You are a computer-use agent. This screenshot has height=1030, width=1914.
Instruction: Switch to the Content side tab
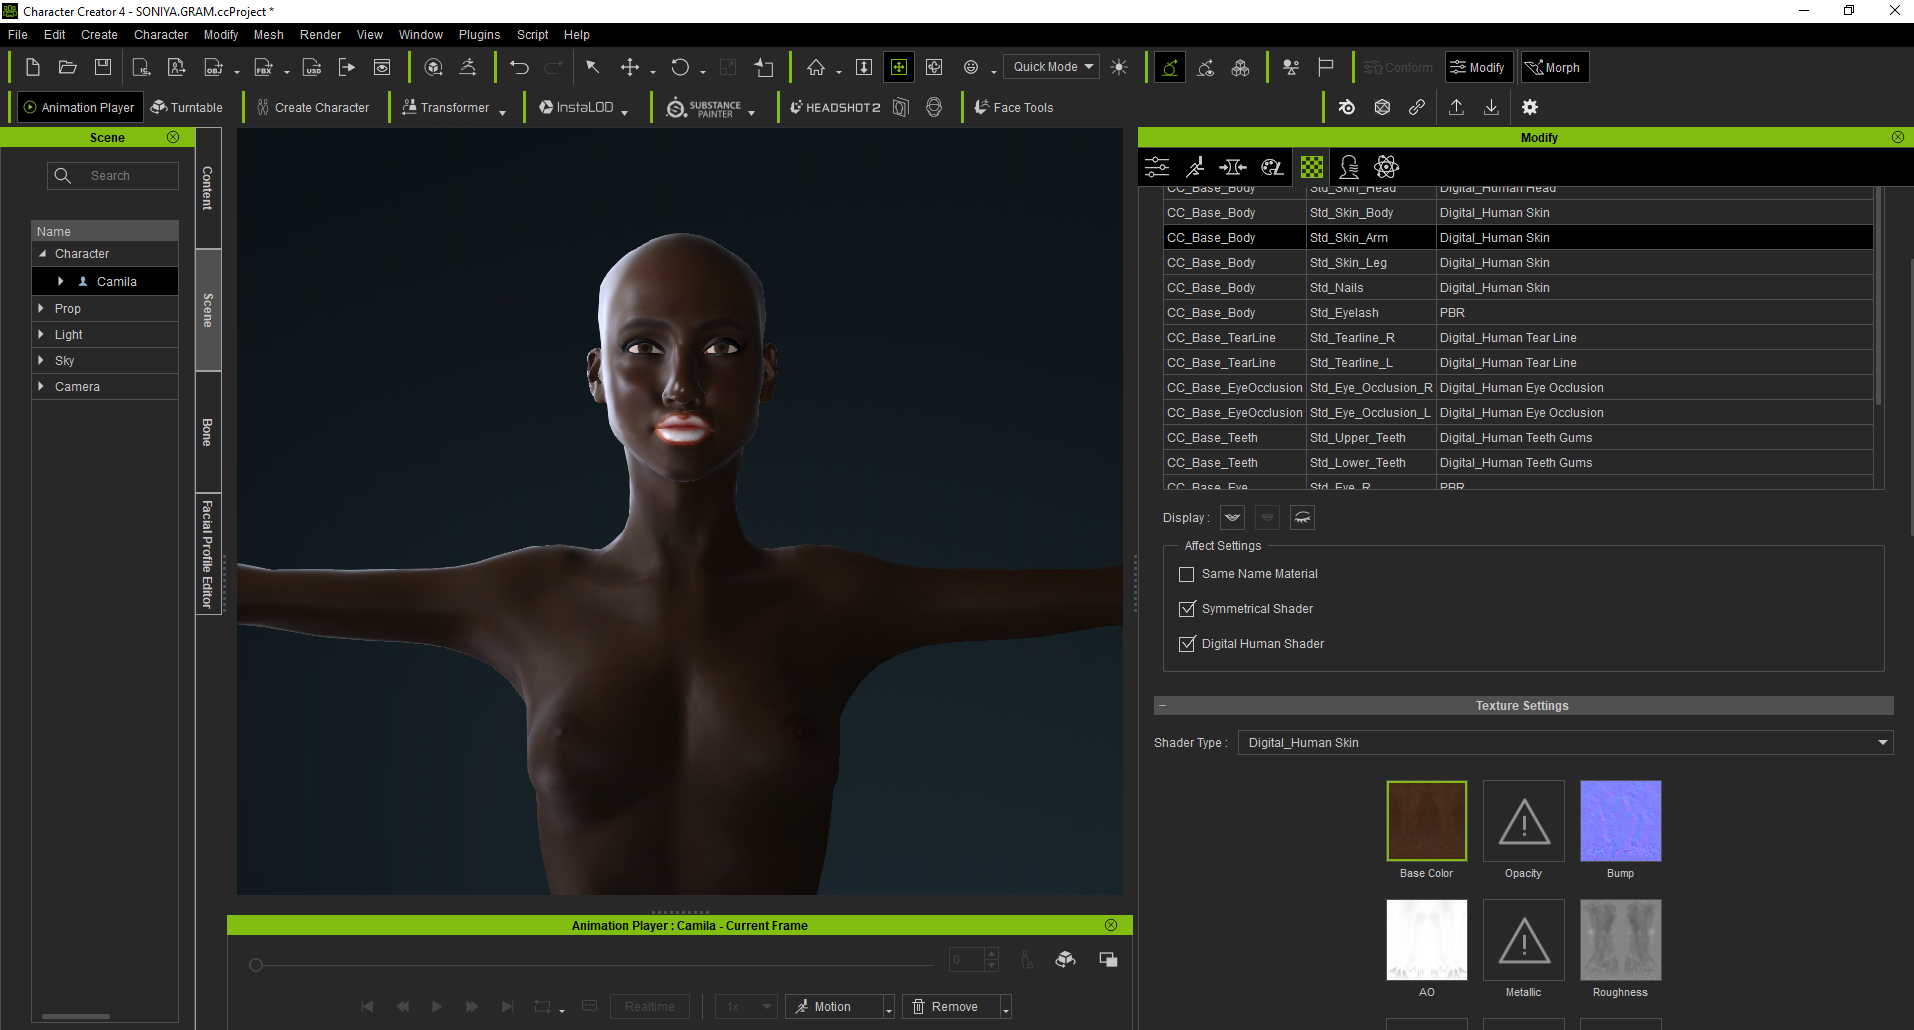[x=208, y=188]
